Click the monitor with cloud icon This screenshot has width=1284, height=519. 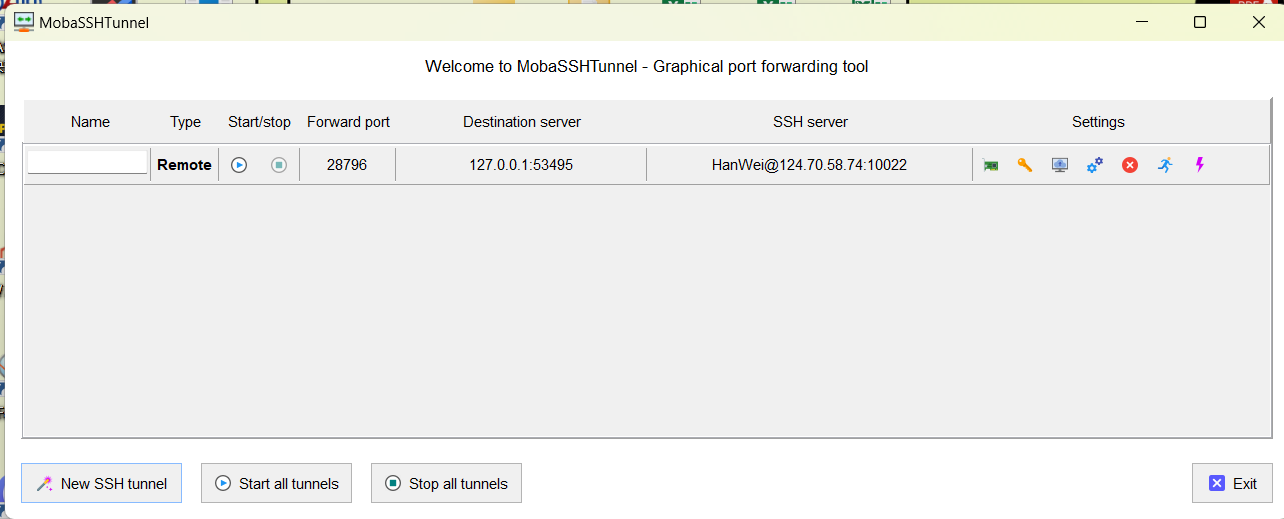(1060, 165)
